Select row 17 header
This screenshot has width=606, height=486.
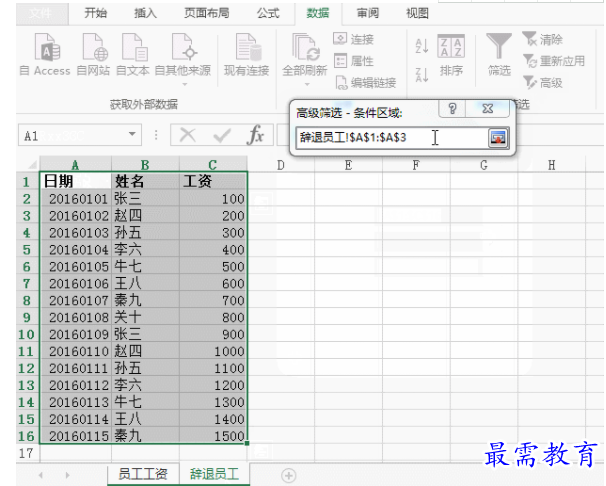(x=27, y=453)
